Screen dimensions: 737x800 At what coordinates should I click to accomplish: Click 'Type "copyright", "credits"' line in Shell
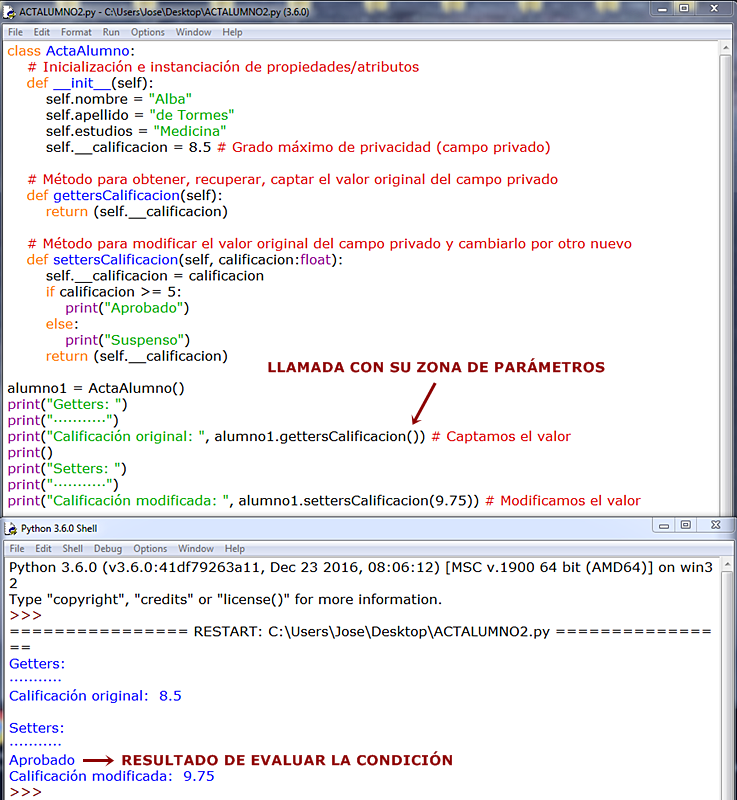(225, 599)
